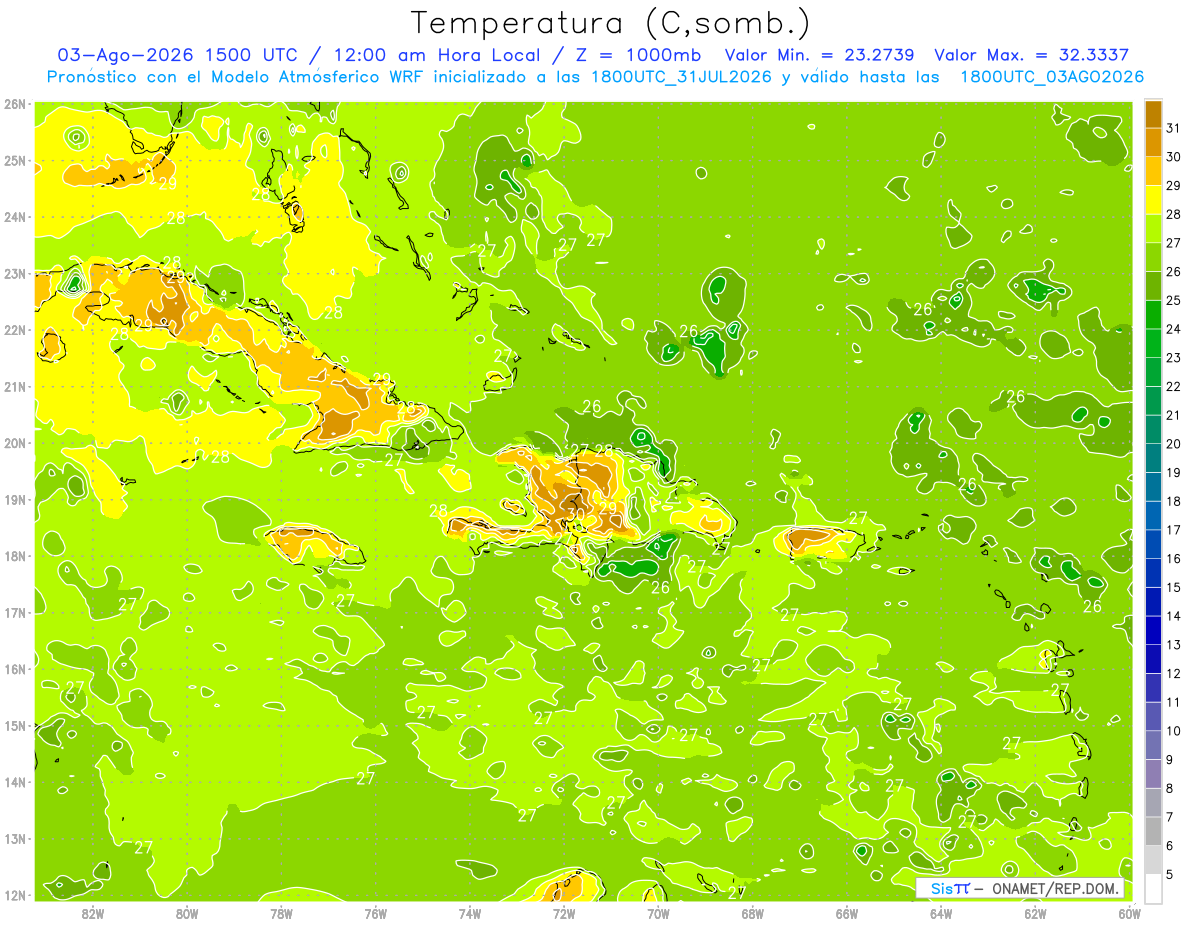This screenshot has width=1200, height=927.
Task: Click the 13N latitude axis label
Action: (14, 839)
